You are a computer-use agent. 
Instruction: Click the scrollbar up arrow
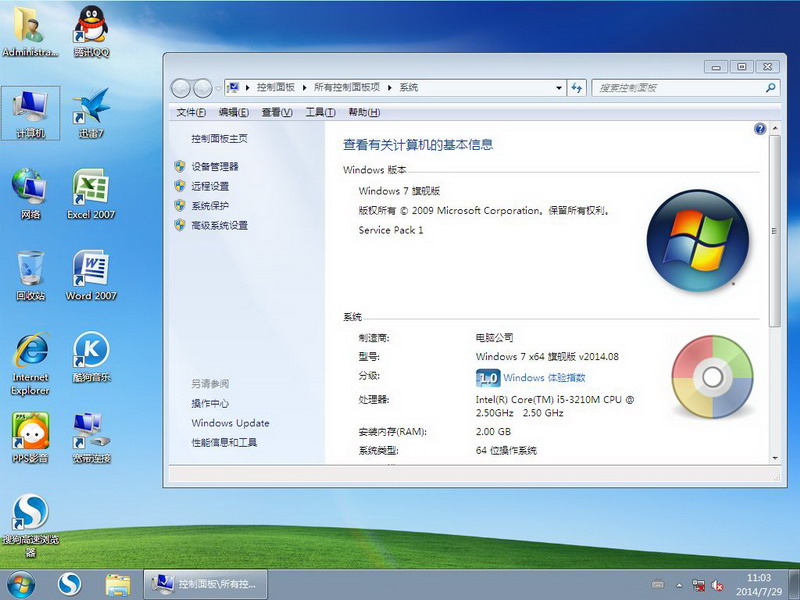coord(774,128)
